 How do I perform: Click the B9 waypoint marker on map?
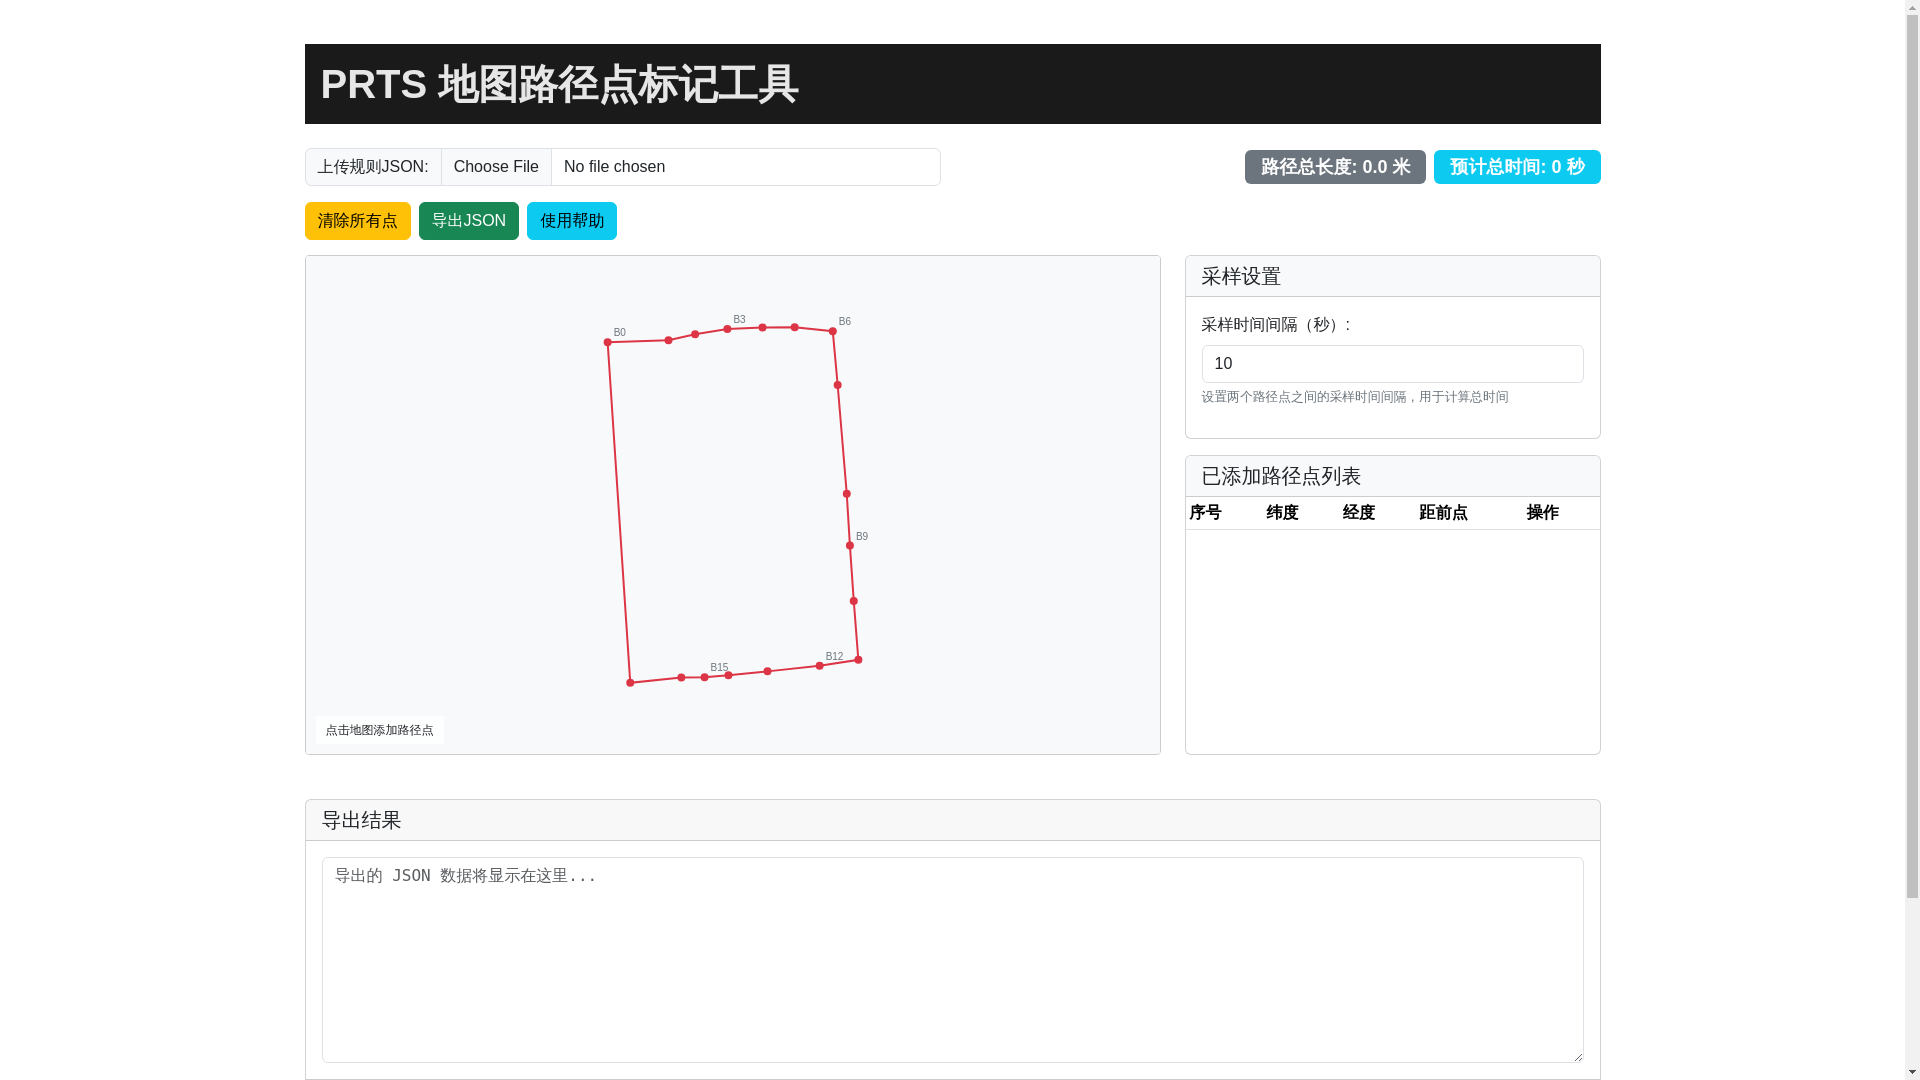coord(850,546)
